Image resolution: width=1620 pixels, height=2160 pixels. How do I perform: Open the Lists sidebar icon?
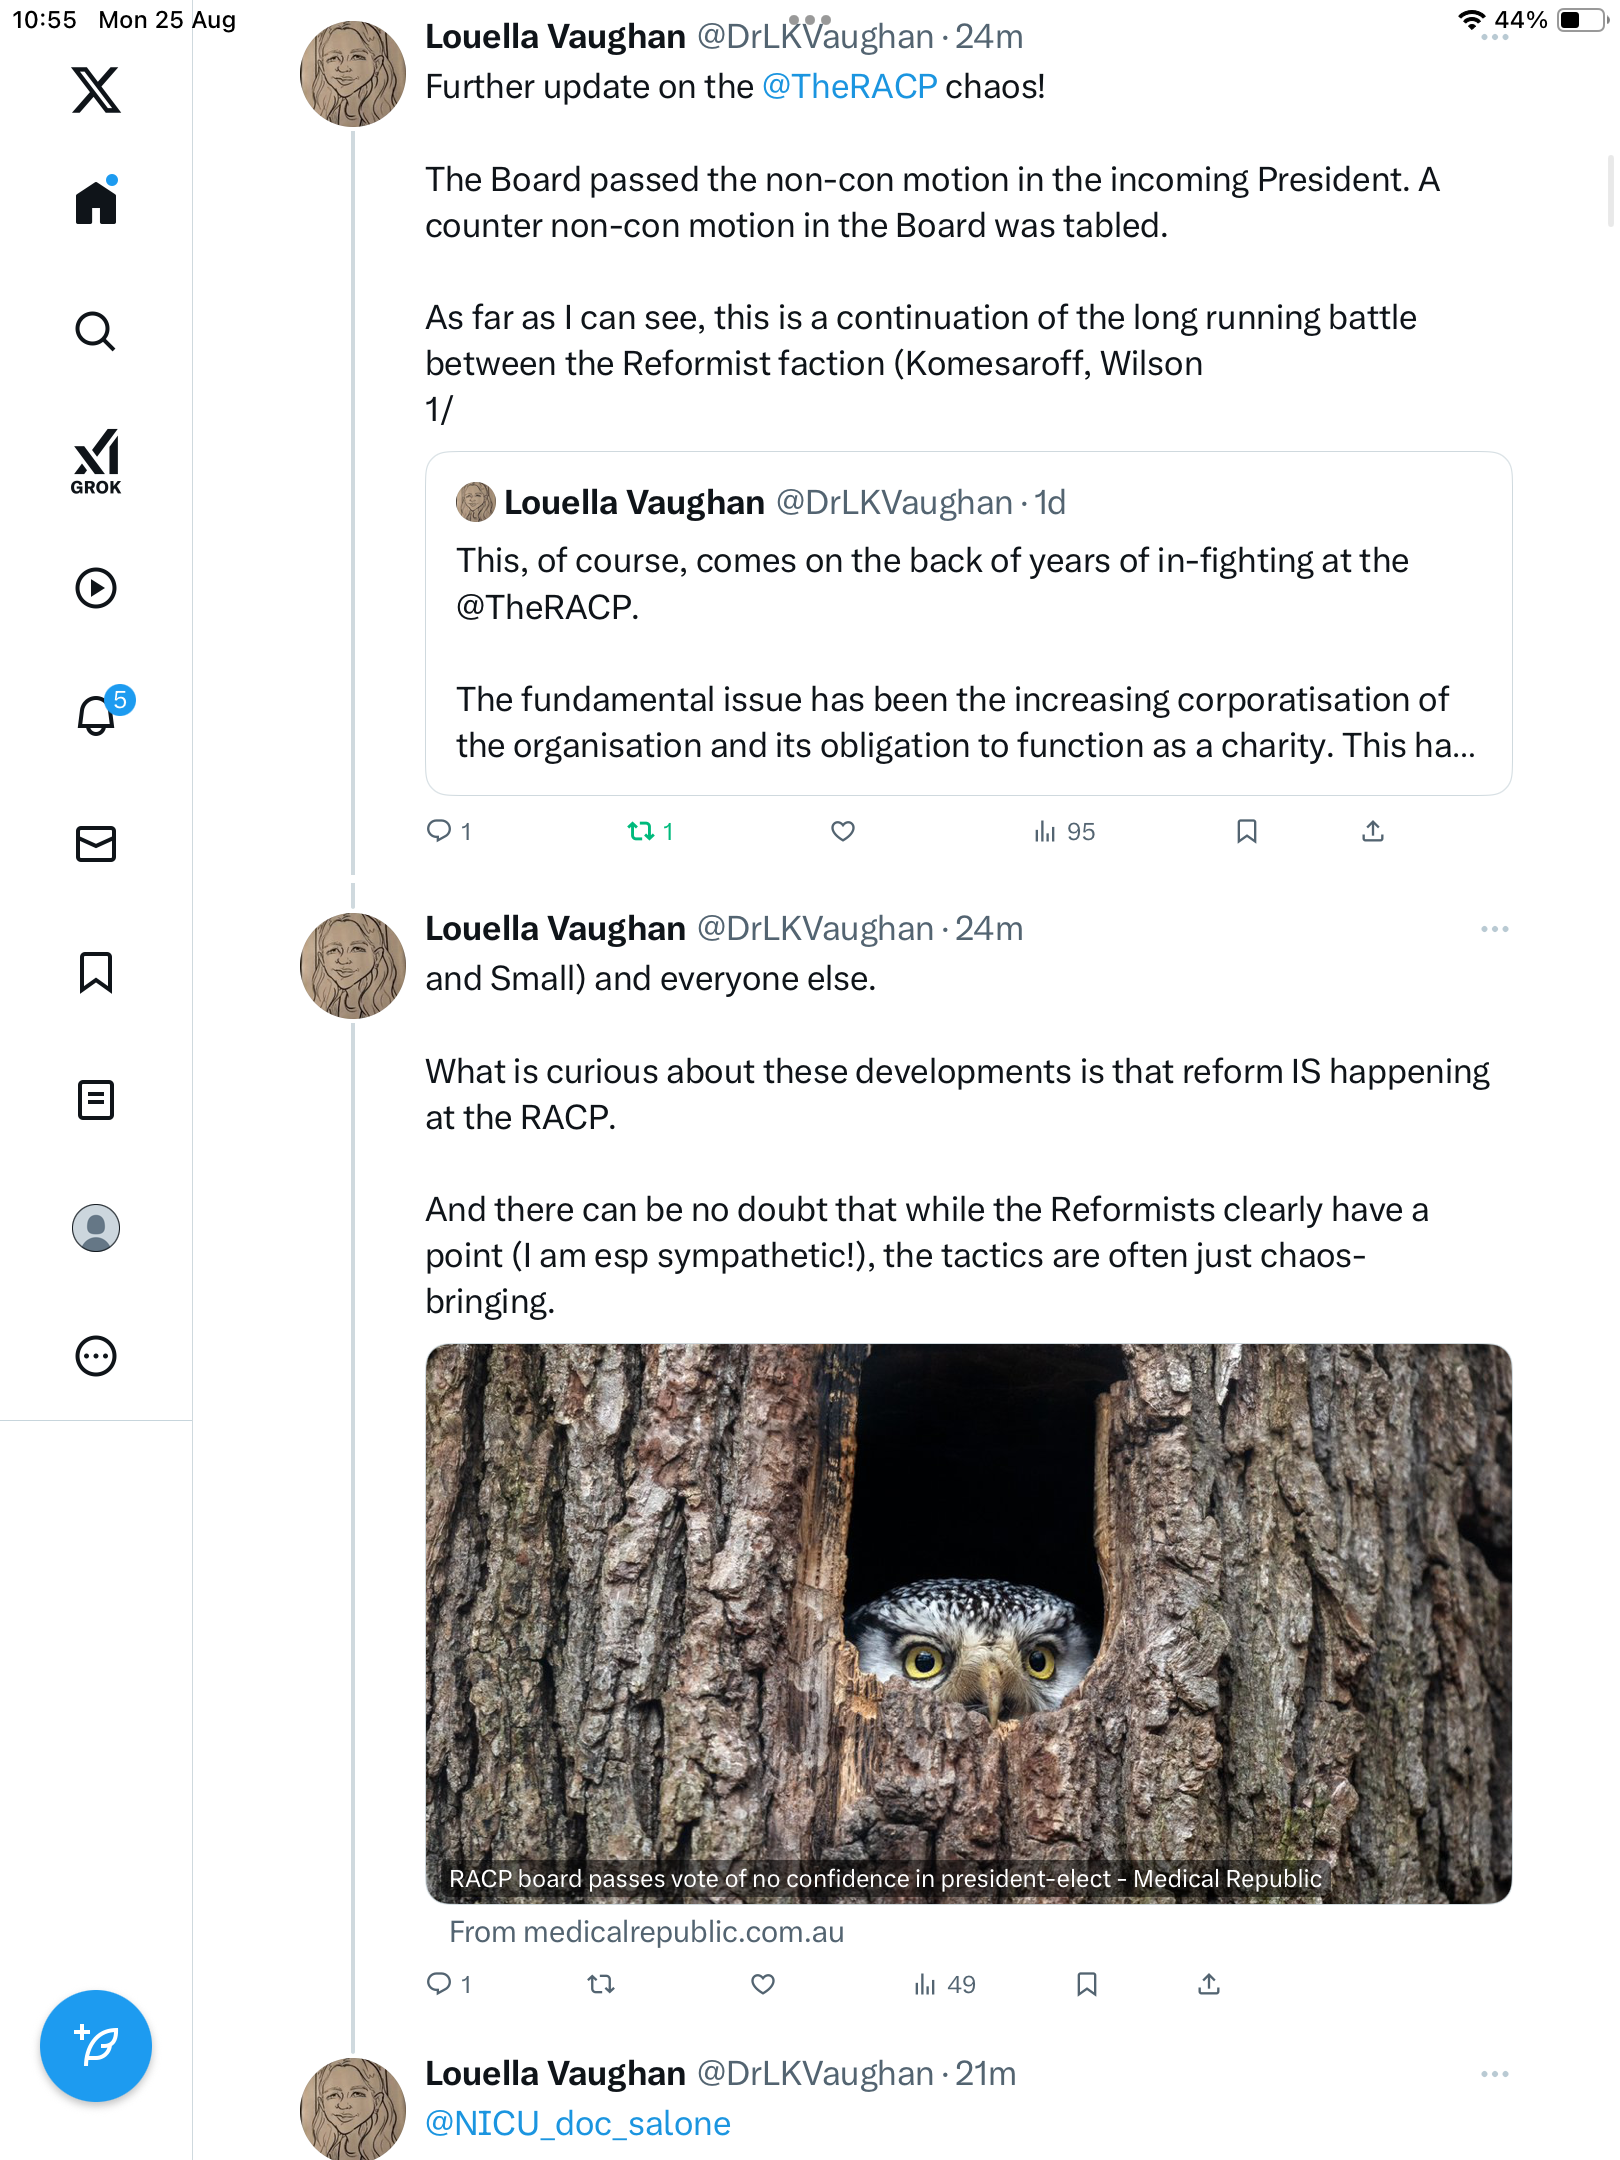tap(96, 1100)
